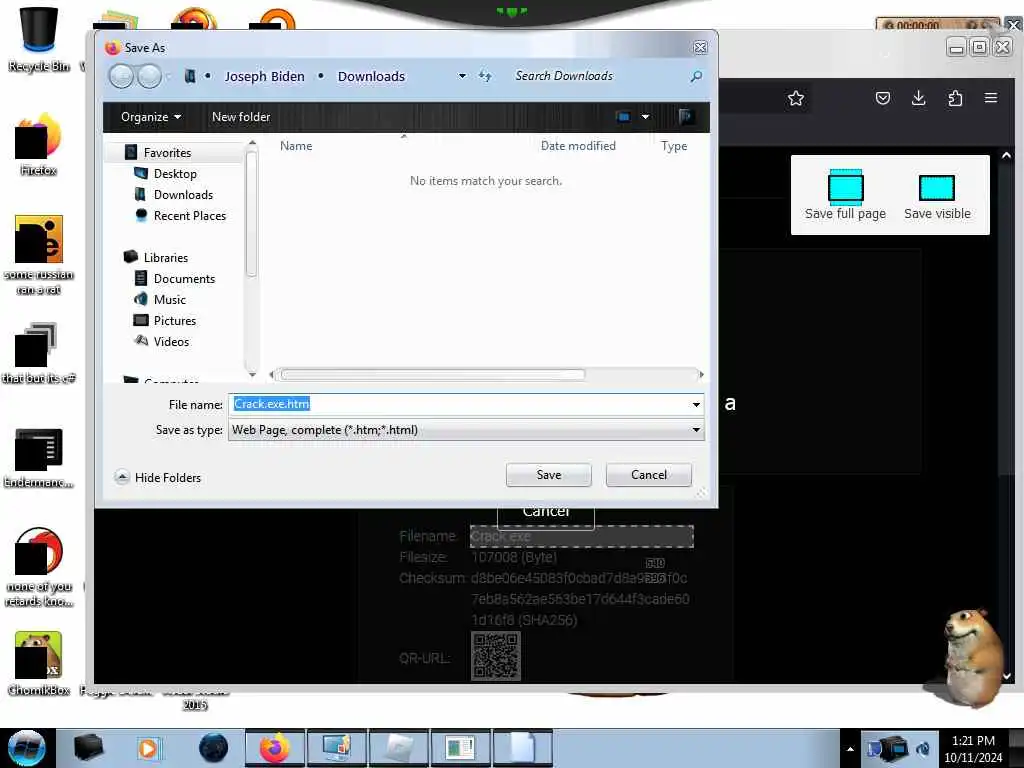This screenshot has height=768, width=1024.
Task: Open the Documents library
Action: point(184,278)
